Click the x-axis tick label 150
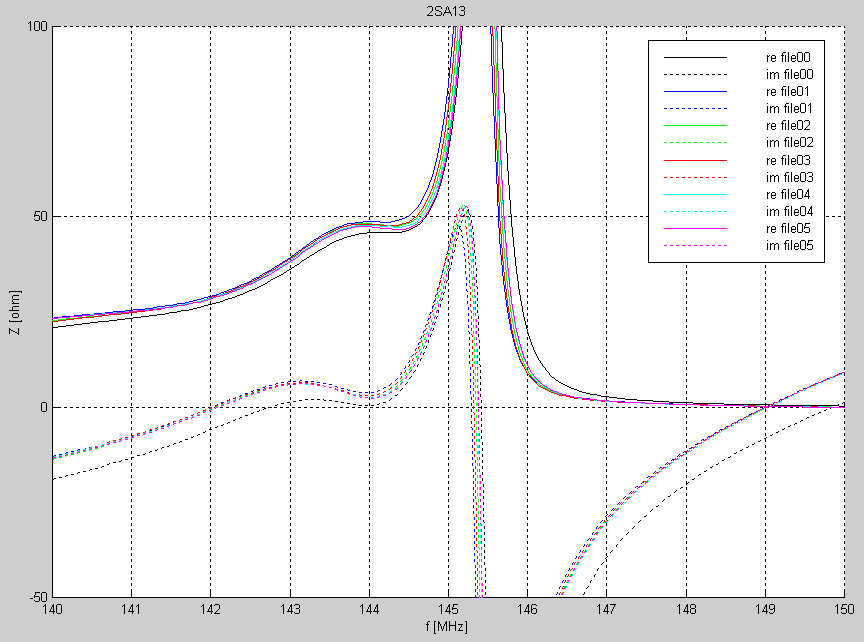The height and width of the screenshot is (642, 864). (x=844, y=609)
